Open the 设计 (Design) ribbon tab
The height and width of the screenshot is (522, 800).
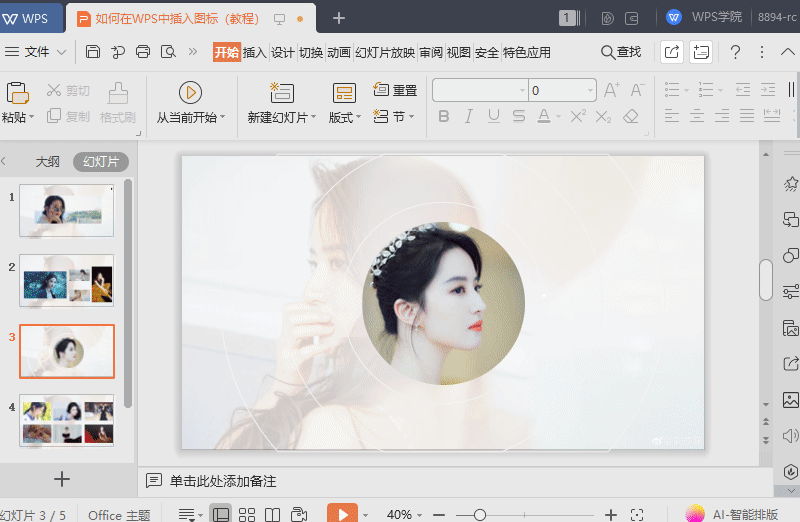point(283,52)
